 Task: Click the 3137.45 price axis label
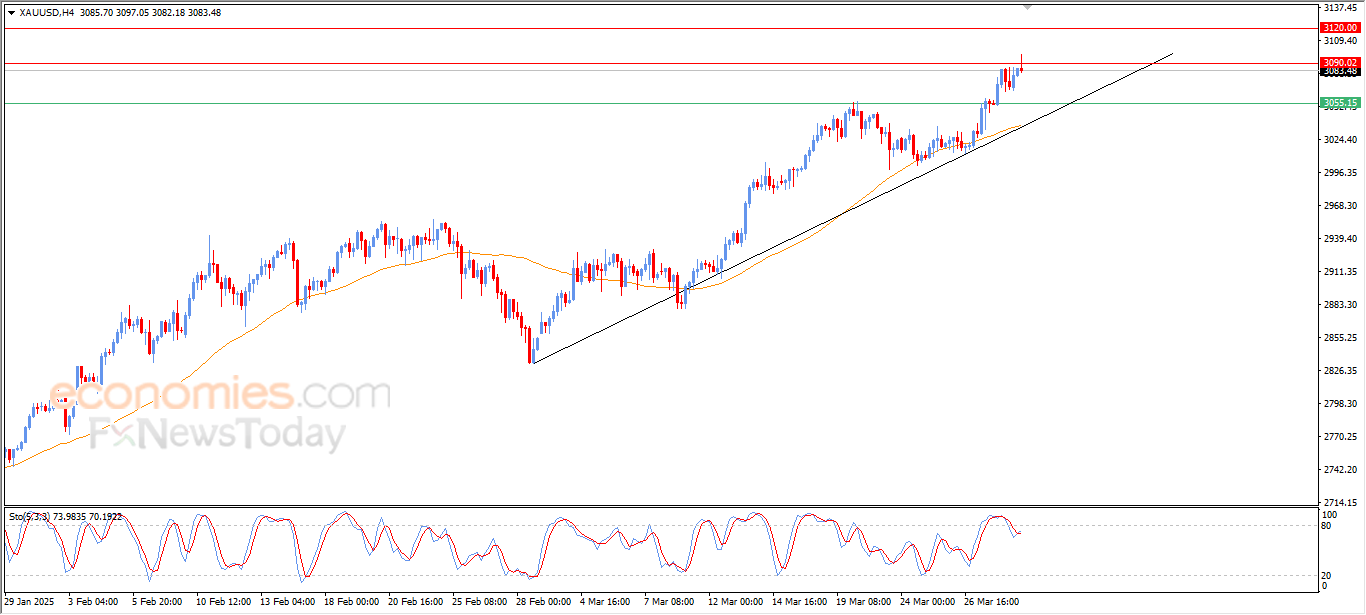(x=1339, y=8)
